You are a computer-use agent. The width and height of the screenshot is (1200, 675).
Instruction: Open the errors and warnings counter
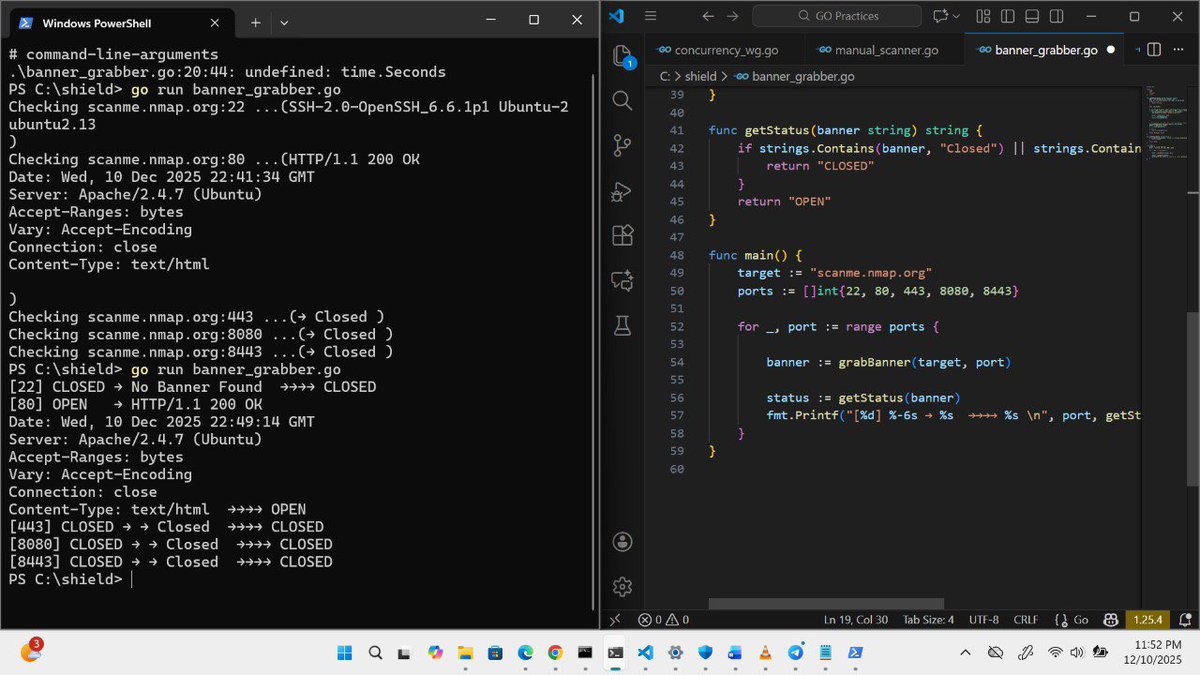pos(664,620)
